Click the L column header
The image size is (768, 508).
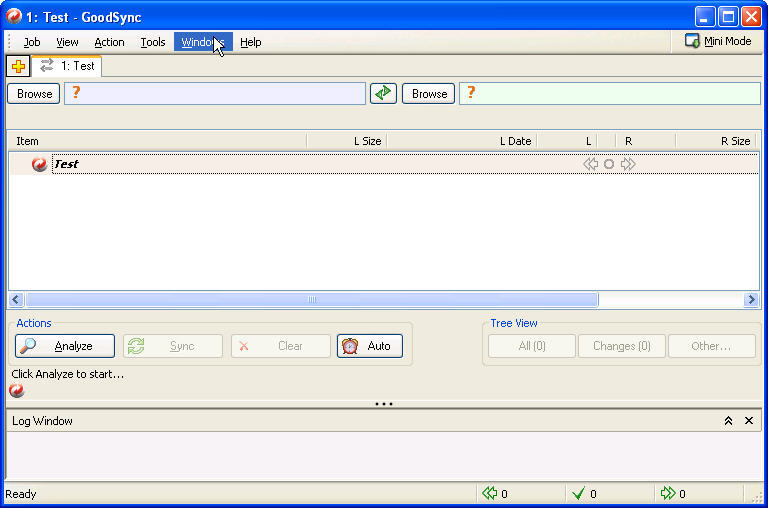pos(567,141)
